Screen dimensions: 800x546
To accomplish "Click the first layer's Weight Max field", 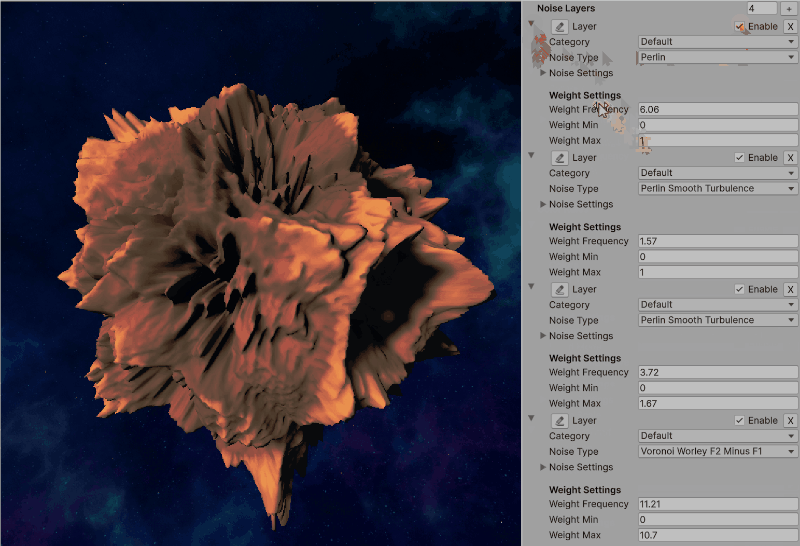I will tap(717, 140).
